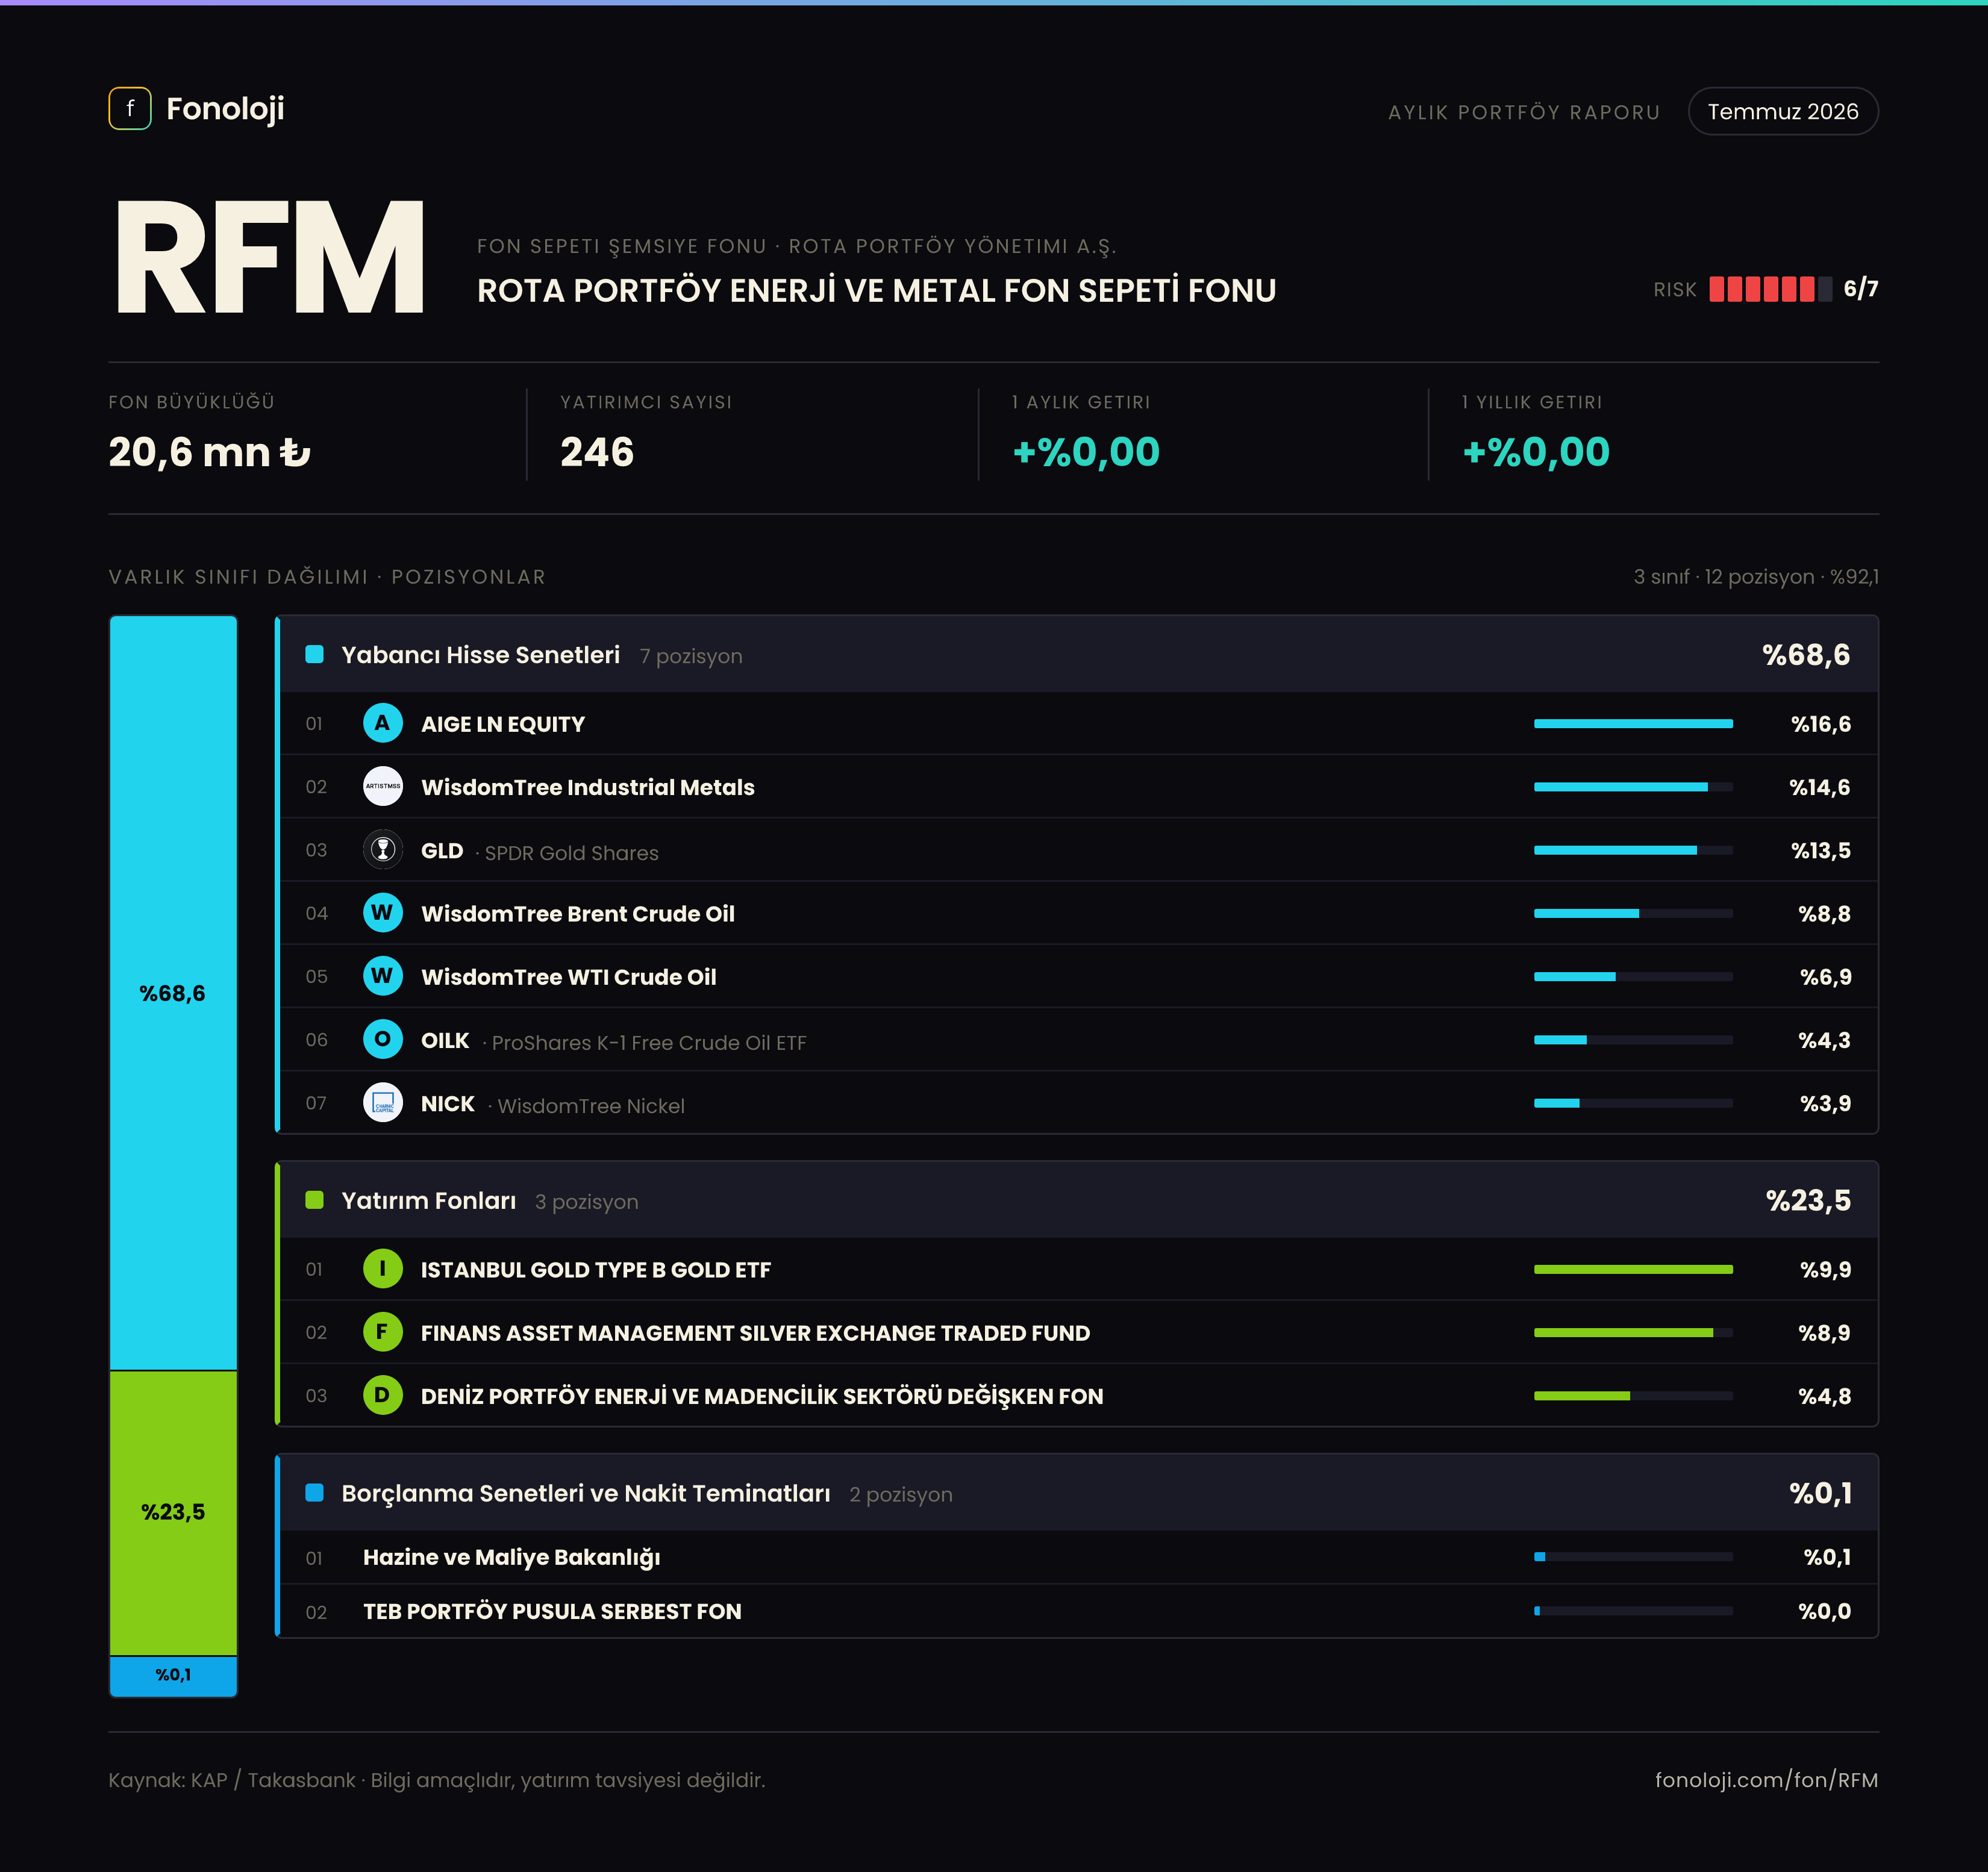This screenshot has height=1872, width=1988.
Task: Open the fonoloji.com/fon/RFM link
Action: (x=1766, y=1780)
